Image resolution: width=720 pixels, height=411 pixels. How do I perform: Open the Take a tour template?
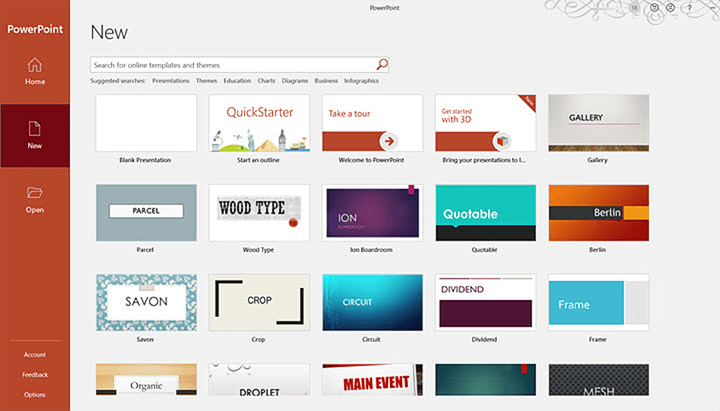[372, 123]
